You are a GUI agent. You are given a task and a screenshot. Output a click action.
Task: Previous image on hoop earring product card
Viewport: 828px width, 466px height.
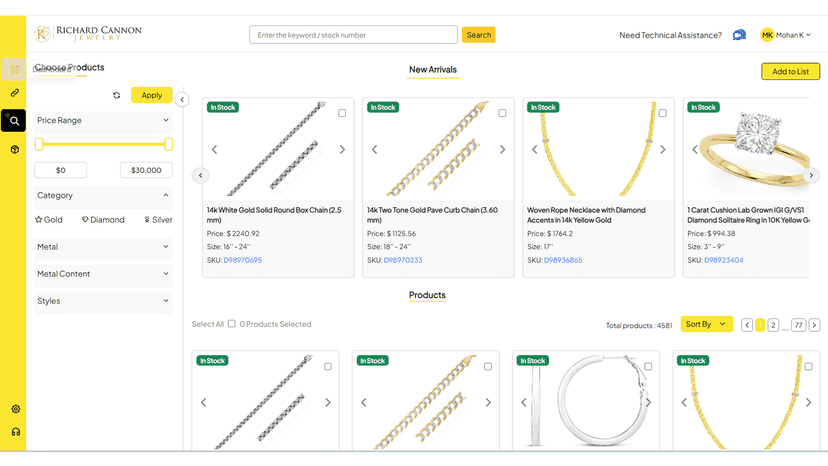(524, 403)
